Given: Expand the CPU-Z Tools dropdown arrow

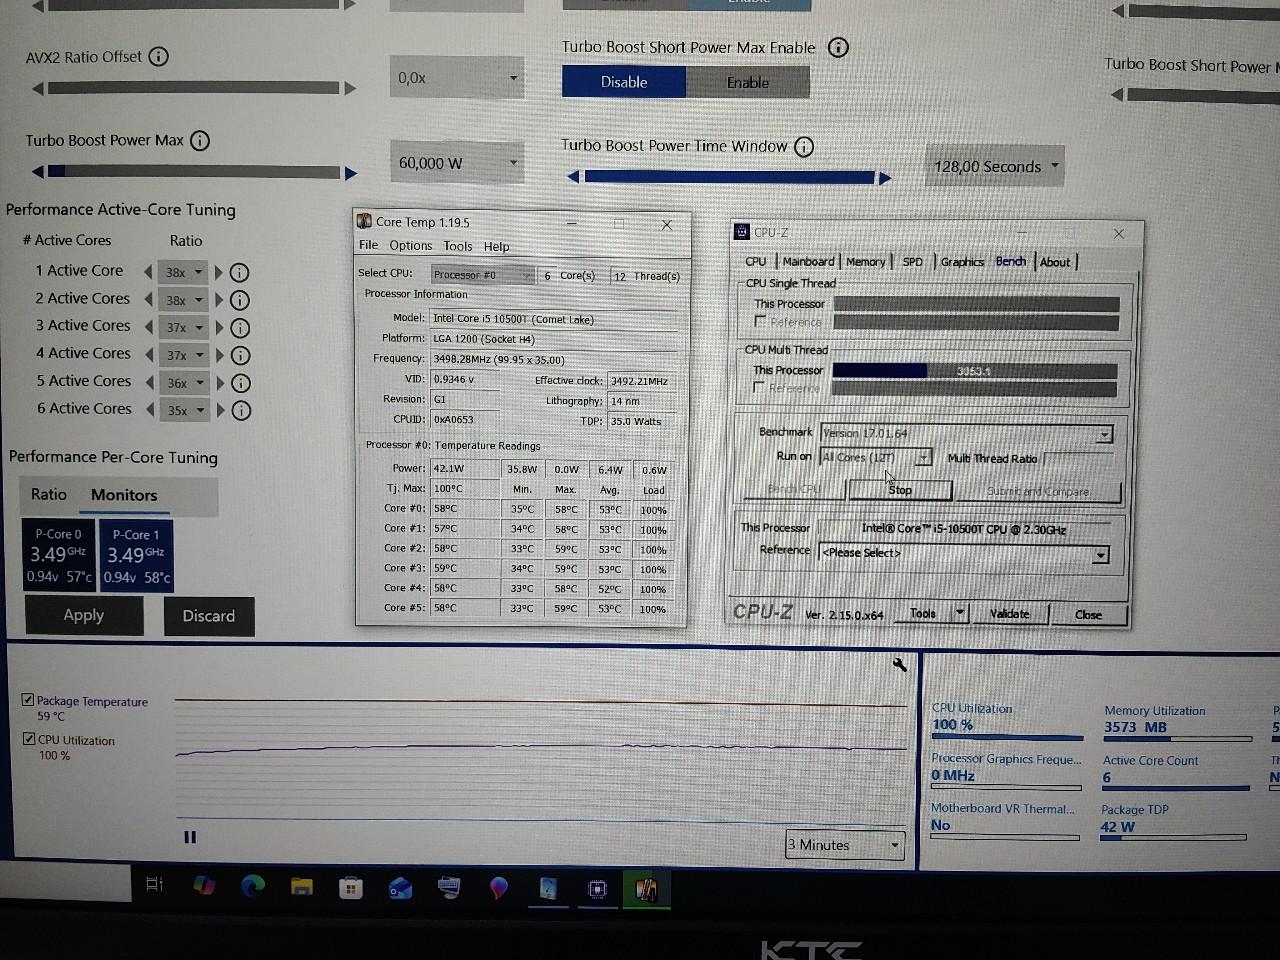Looking at the screenshot, I should [x=960, y=613].
